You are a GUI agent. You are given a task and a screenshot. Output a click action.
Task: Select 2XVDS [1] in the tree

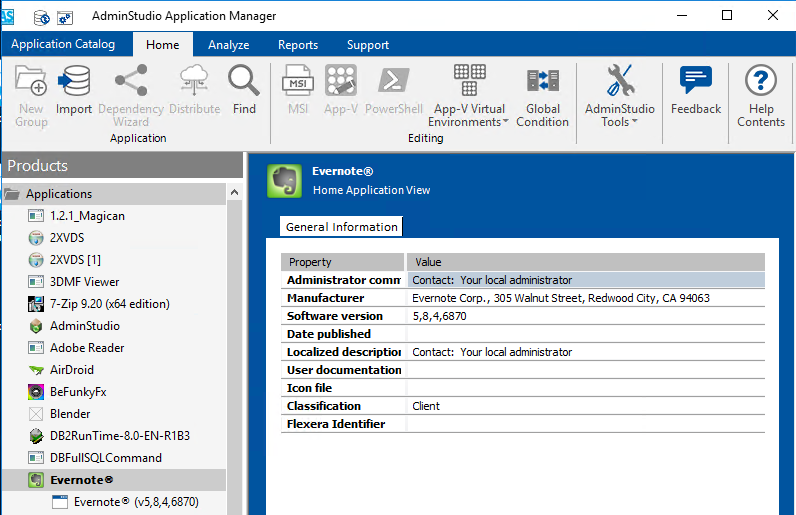click(x=75, y=260)
